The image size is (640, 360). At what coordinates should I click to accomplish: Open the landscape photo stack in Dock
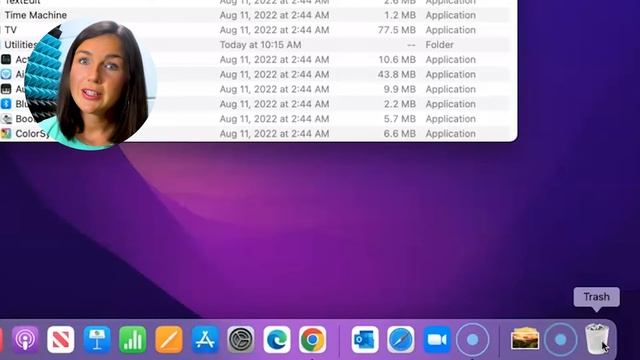(x=525, y=340)
